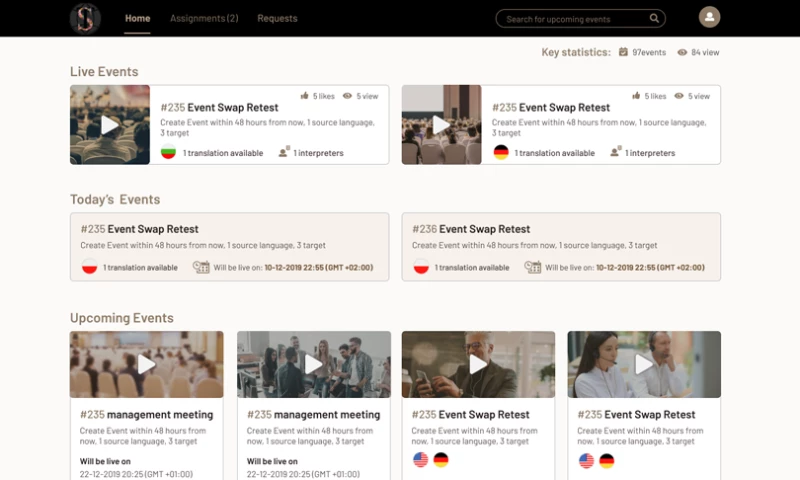Switch to the Home tab
Image resolution: width=800 pixels, height=480 pixels.
coord(138,18)
